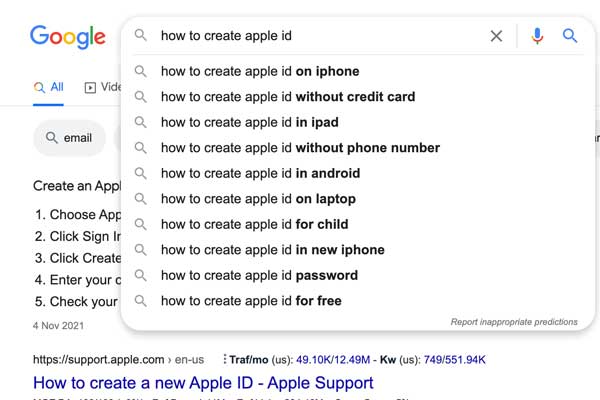Select suggestion 'in android'

[x=260, y=173]
